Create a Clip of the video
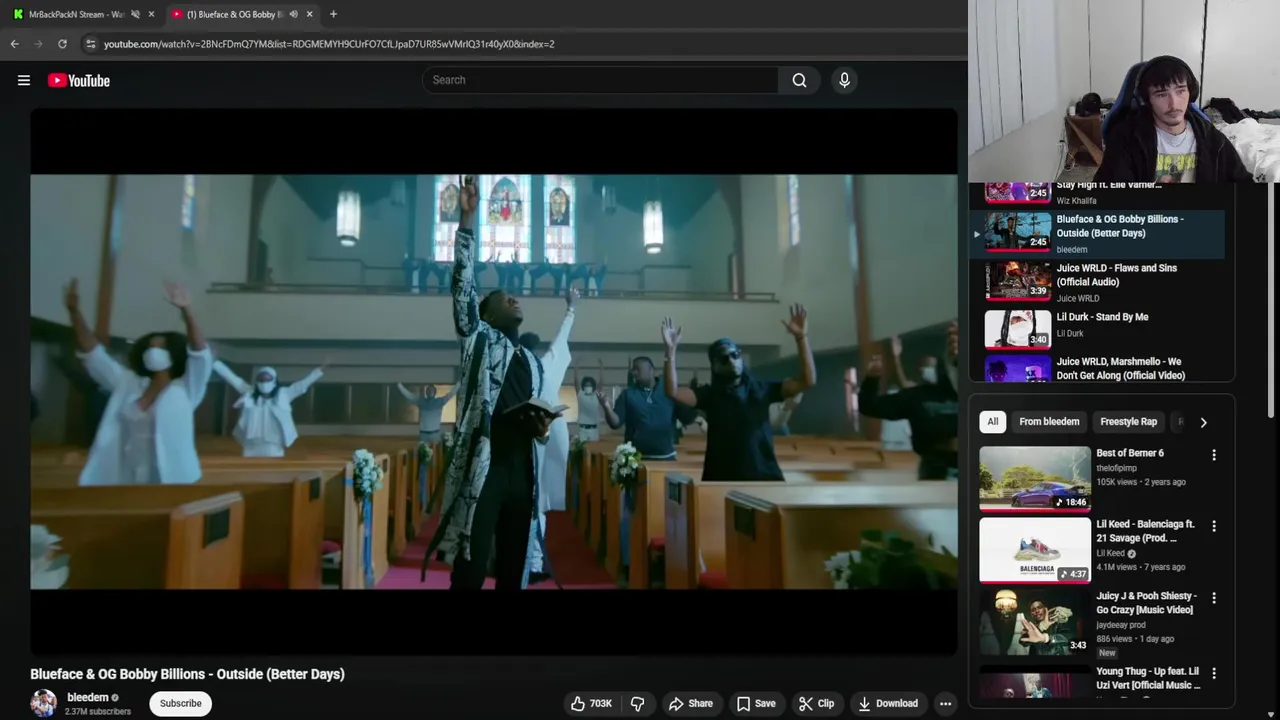The width and height of the screenshot is (1280, 720). tap(816, 703)
